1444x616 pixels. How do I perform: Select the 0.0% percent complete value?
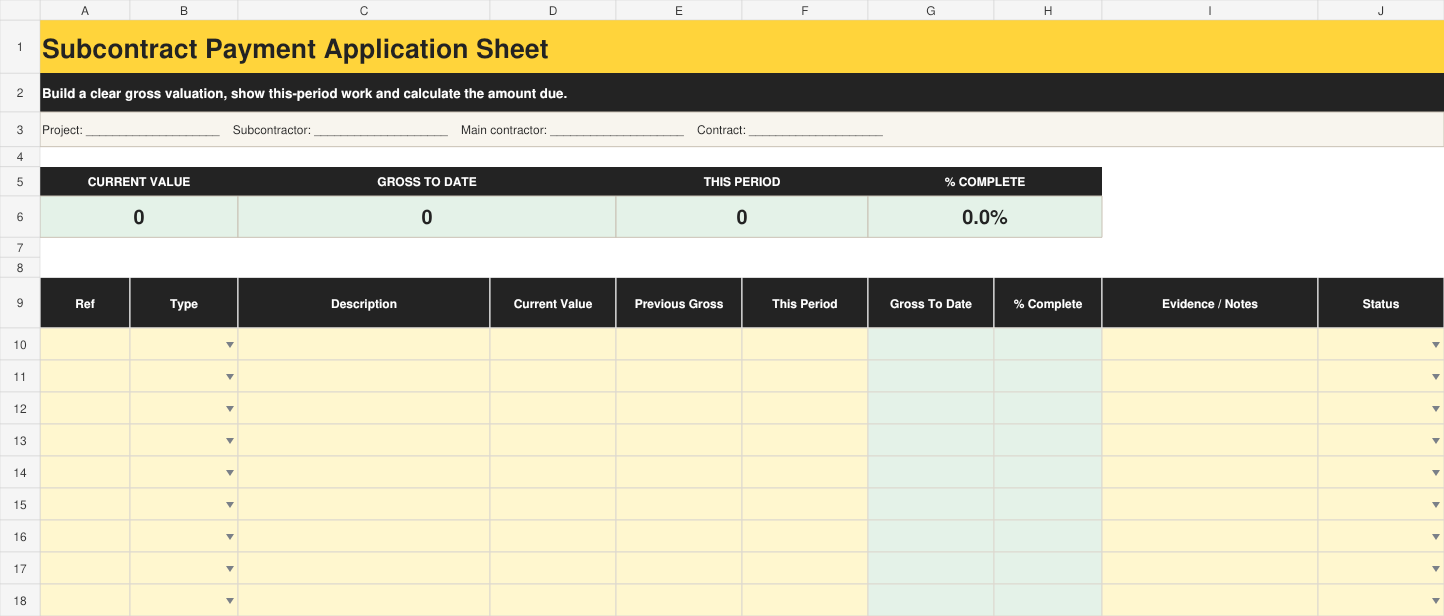tap(985, 217)
